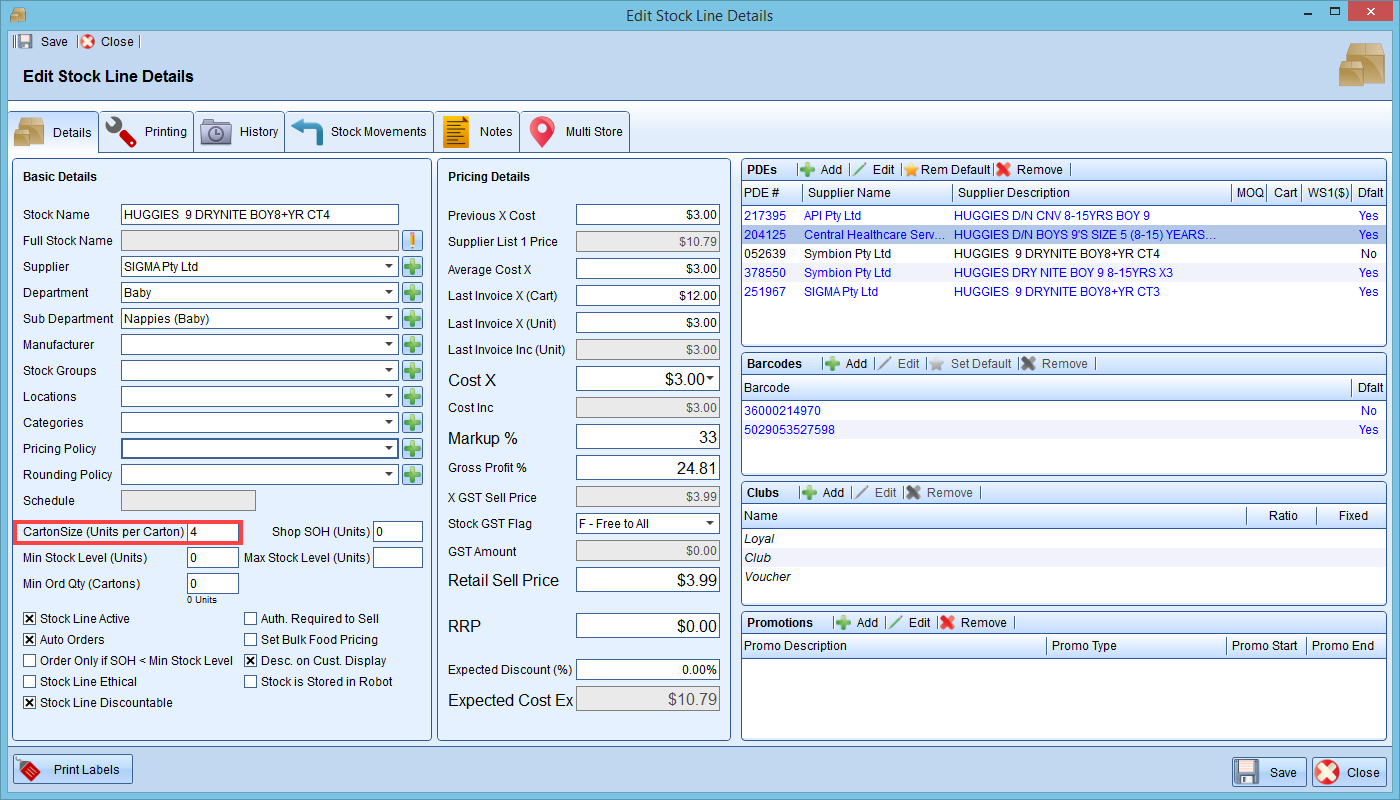Enable Auth. Required to Sell
Viewport: 1400px width, 800px height.
point(251,619)
